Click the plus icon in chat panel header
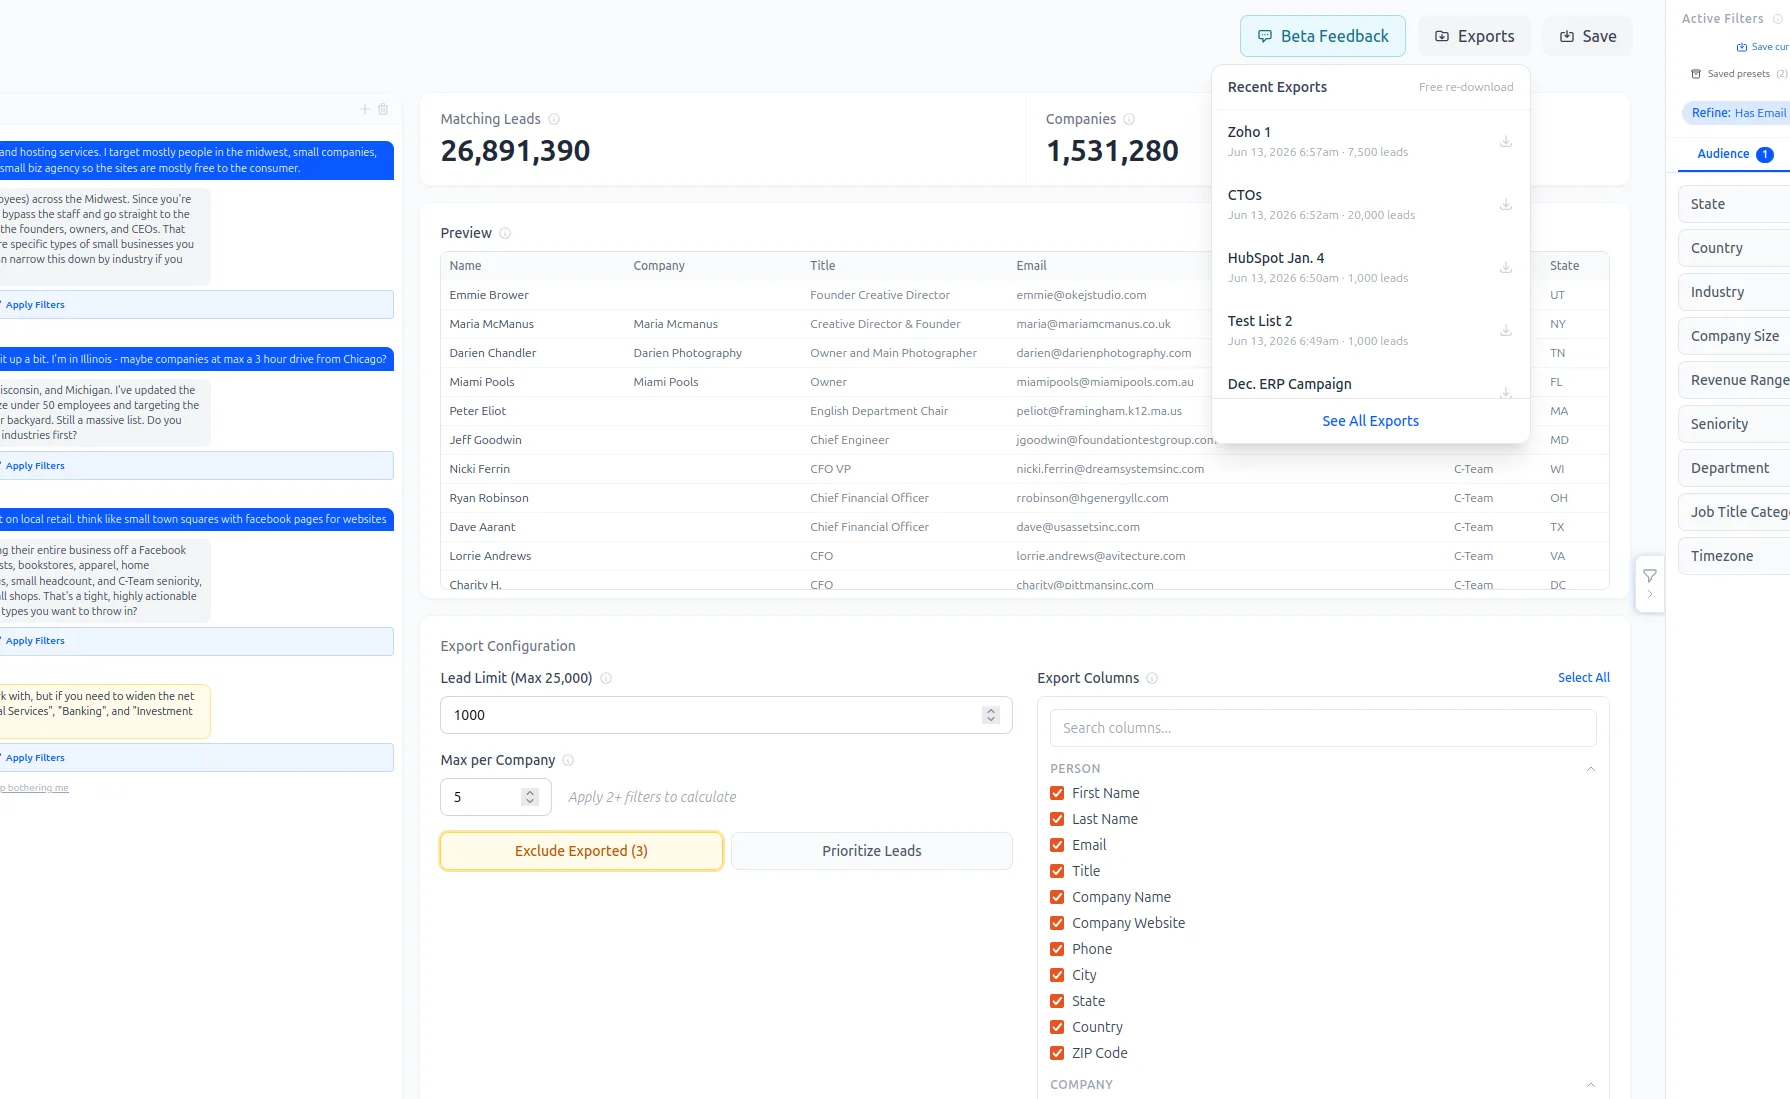 click(x=365, y=109)
